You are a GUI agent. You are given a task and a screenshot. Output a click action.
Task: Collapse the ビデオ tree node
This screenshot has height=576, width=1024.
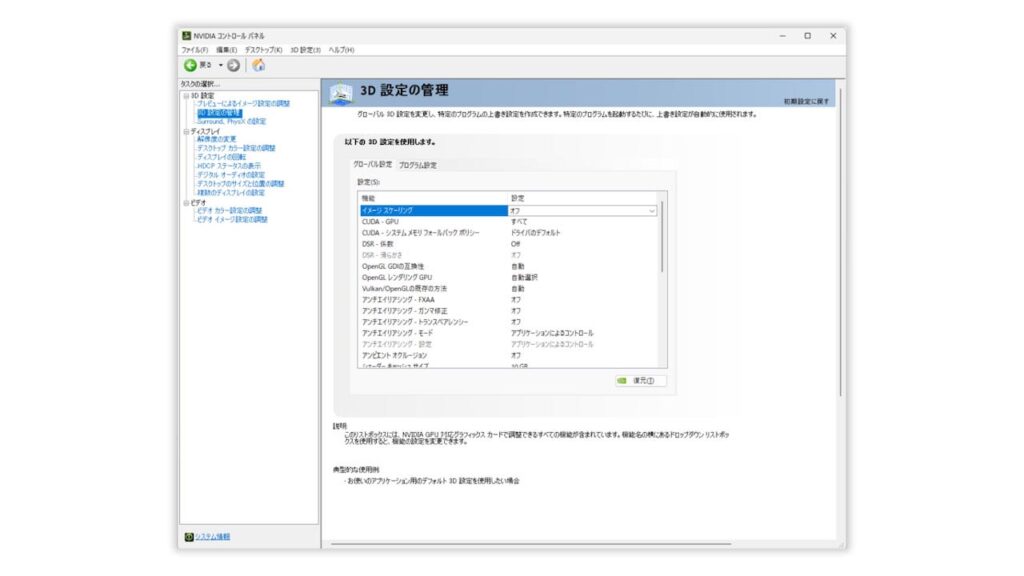click(x=186, y=203)
